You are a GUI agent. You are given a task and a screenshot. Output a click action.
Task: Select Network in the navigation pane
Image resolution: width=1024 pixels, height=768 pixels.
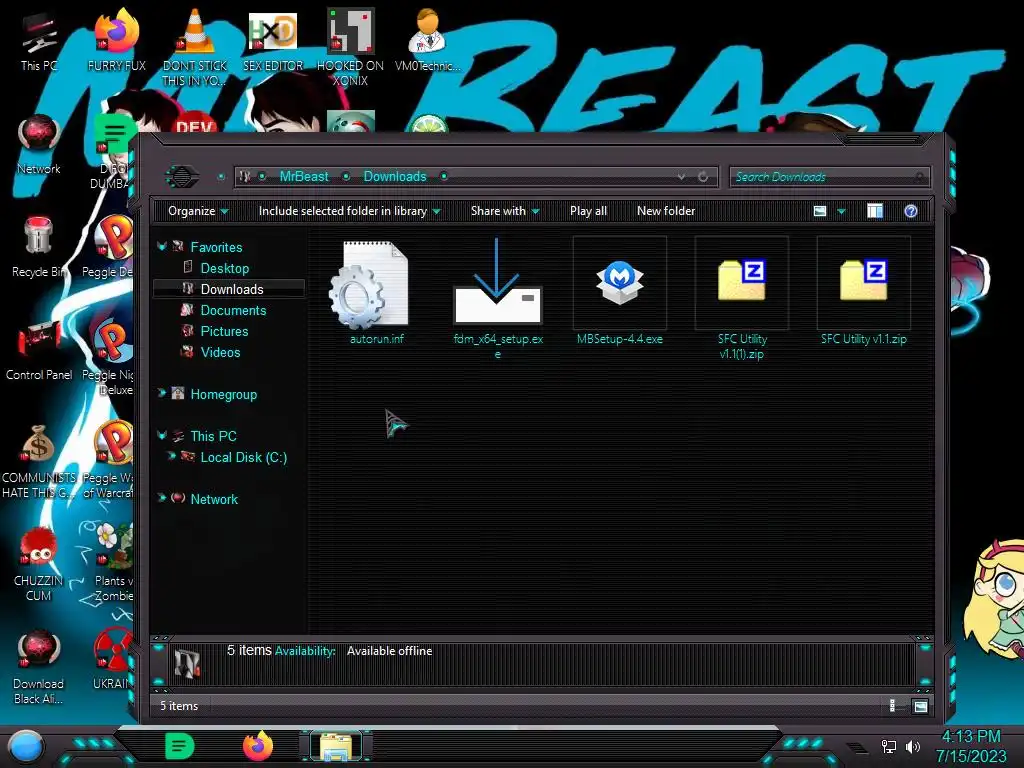tap(214, 499)
